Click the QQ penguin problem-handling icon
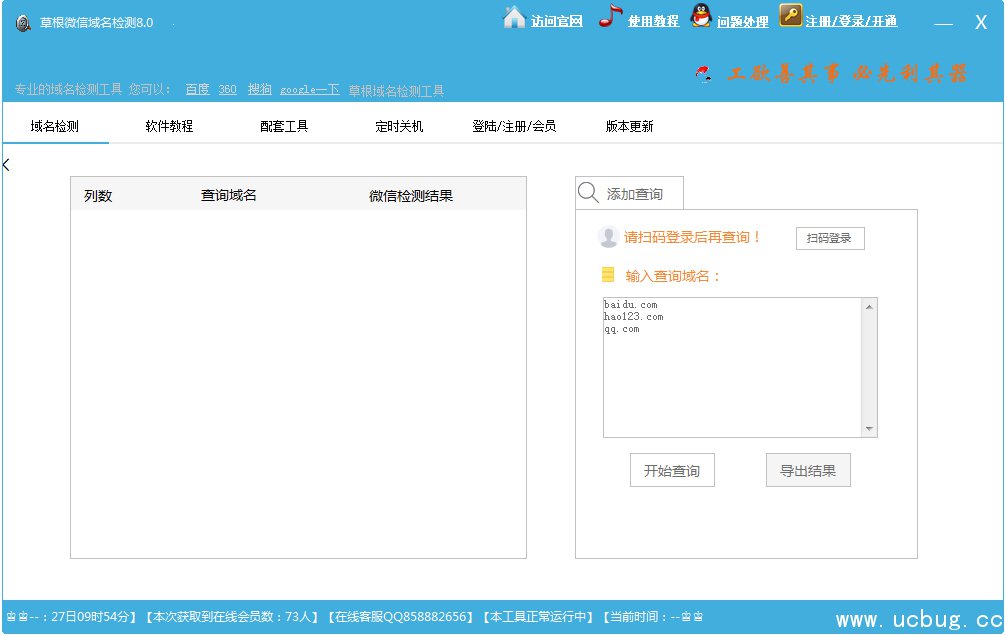Image resolution: width=1006 pixels, height=635 pixels. (701, 17)
